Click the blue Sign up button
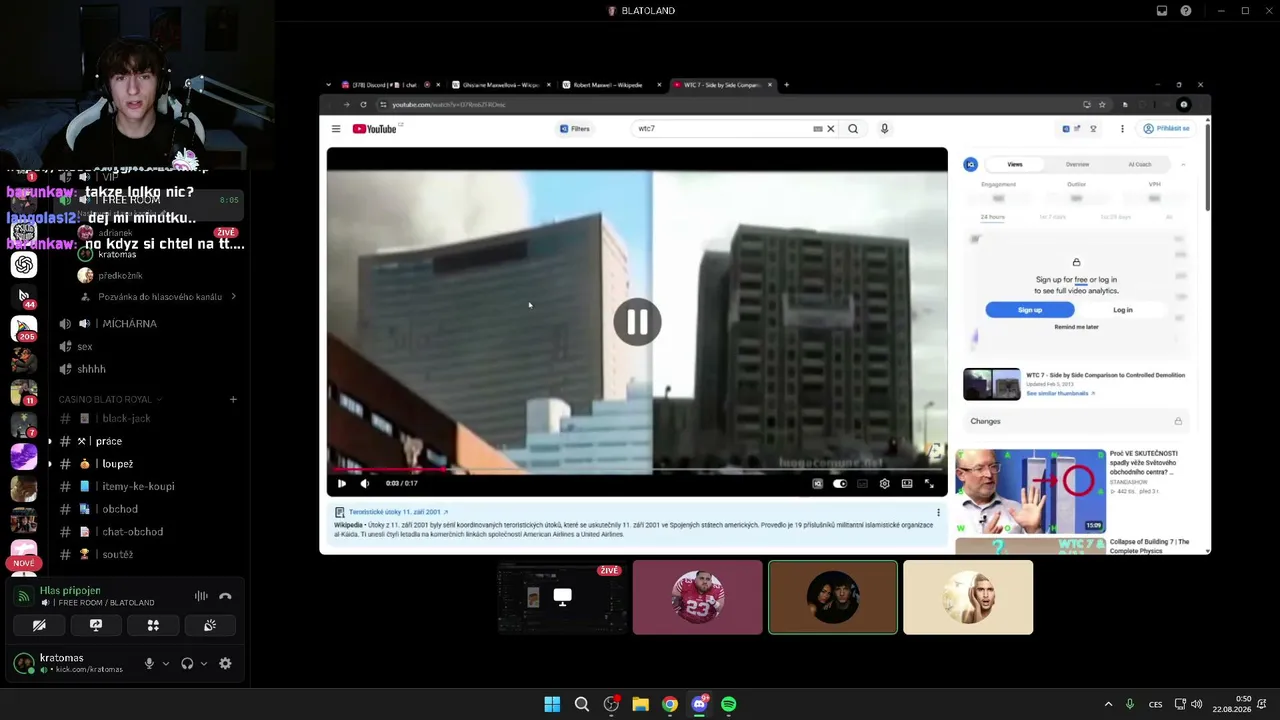The image size is (1280, 720). (x=1030, y=310)
